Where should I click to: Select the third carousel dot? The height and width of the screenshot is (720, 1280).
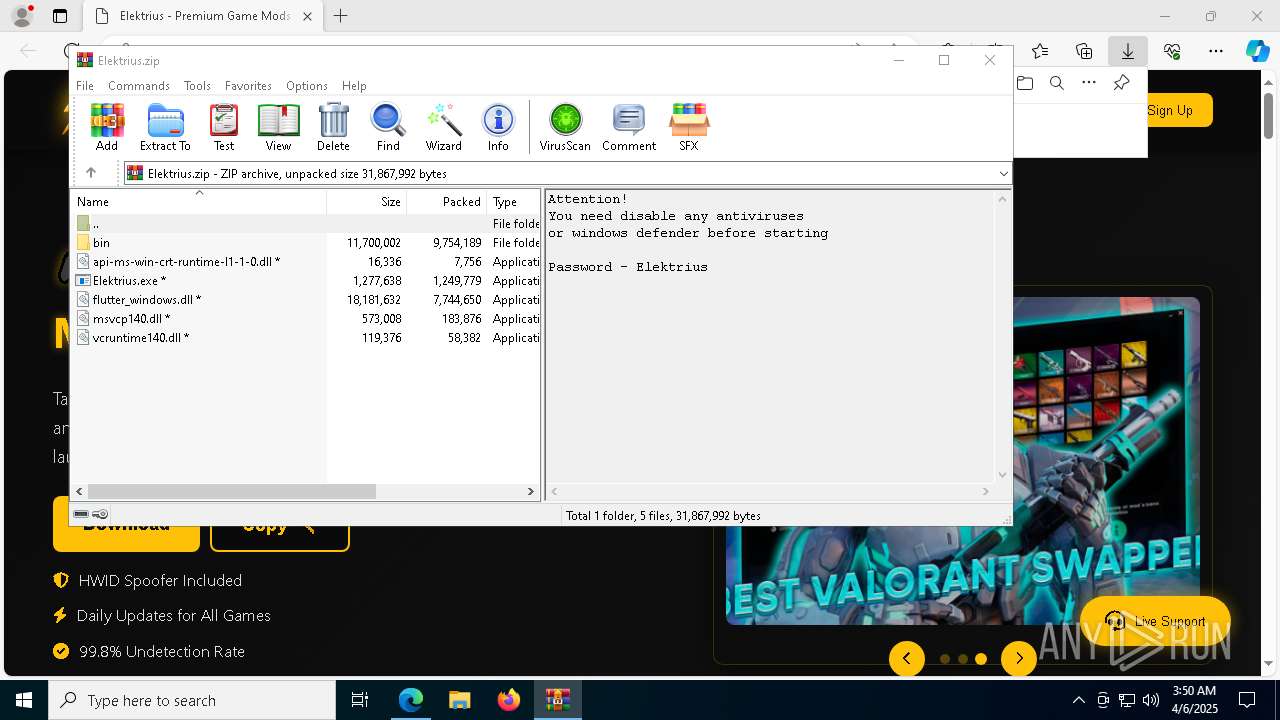click(981, 659)
